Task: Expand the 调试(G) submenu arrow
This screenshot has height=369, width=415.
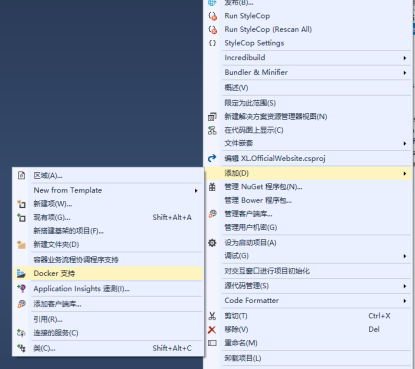Action: coord(405,256)
